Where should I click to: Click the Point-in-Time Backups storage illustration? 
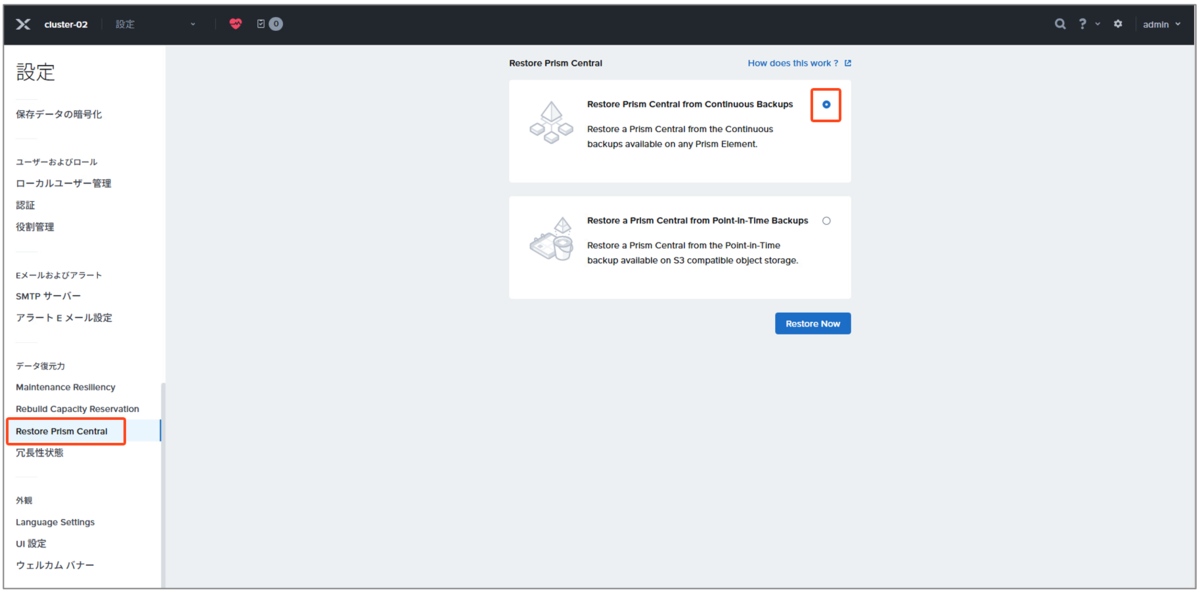pyautogui.click(x=551, y=240)
